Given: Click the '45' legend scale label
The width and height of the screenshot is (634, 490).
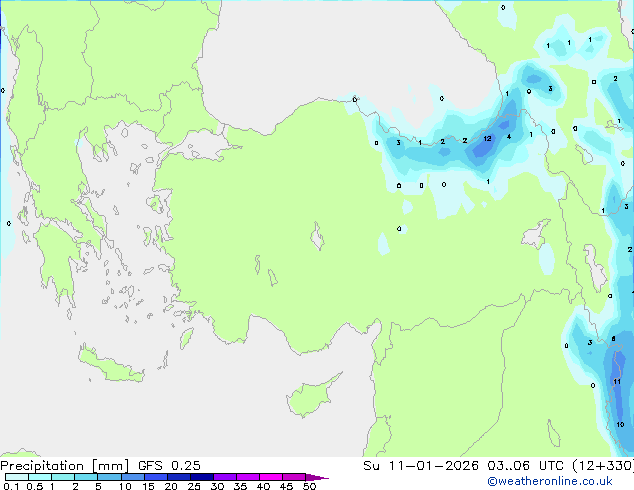Looking at the screenshot, I should tap(286, 486).
